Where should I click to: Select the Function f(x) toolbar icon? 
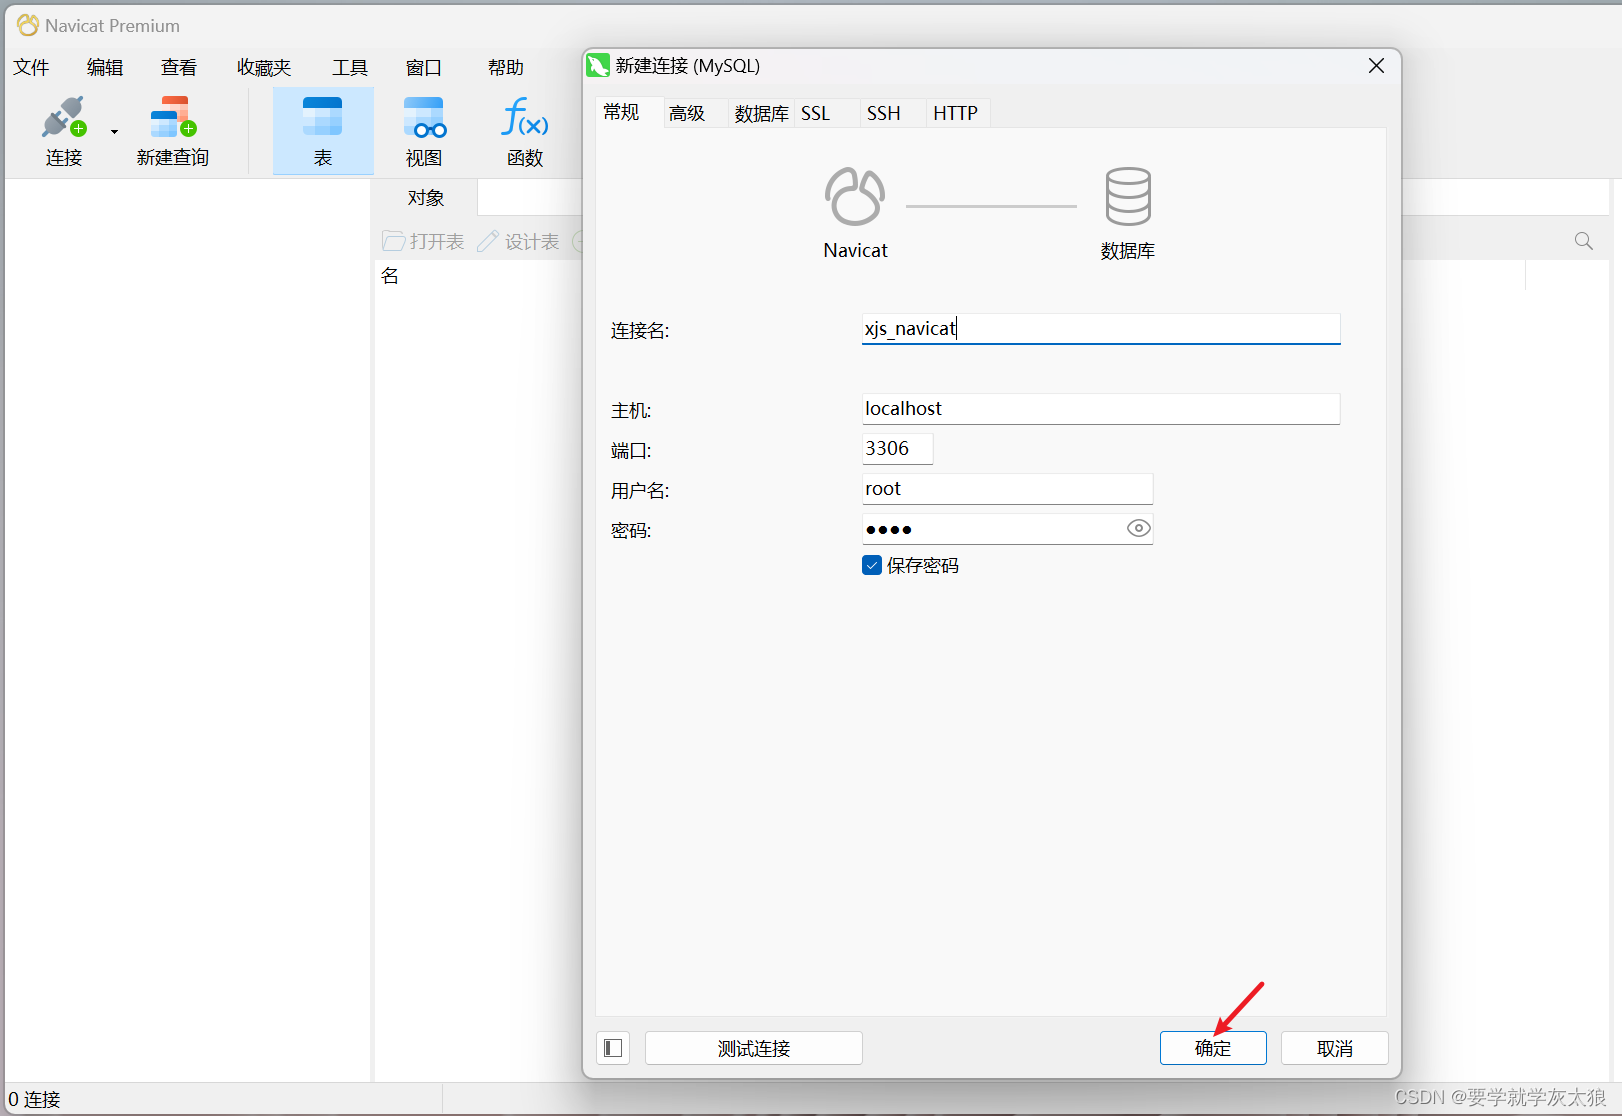coord(525,118)
